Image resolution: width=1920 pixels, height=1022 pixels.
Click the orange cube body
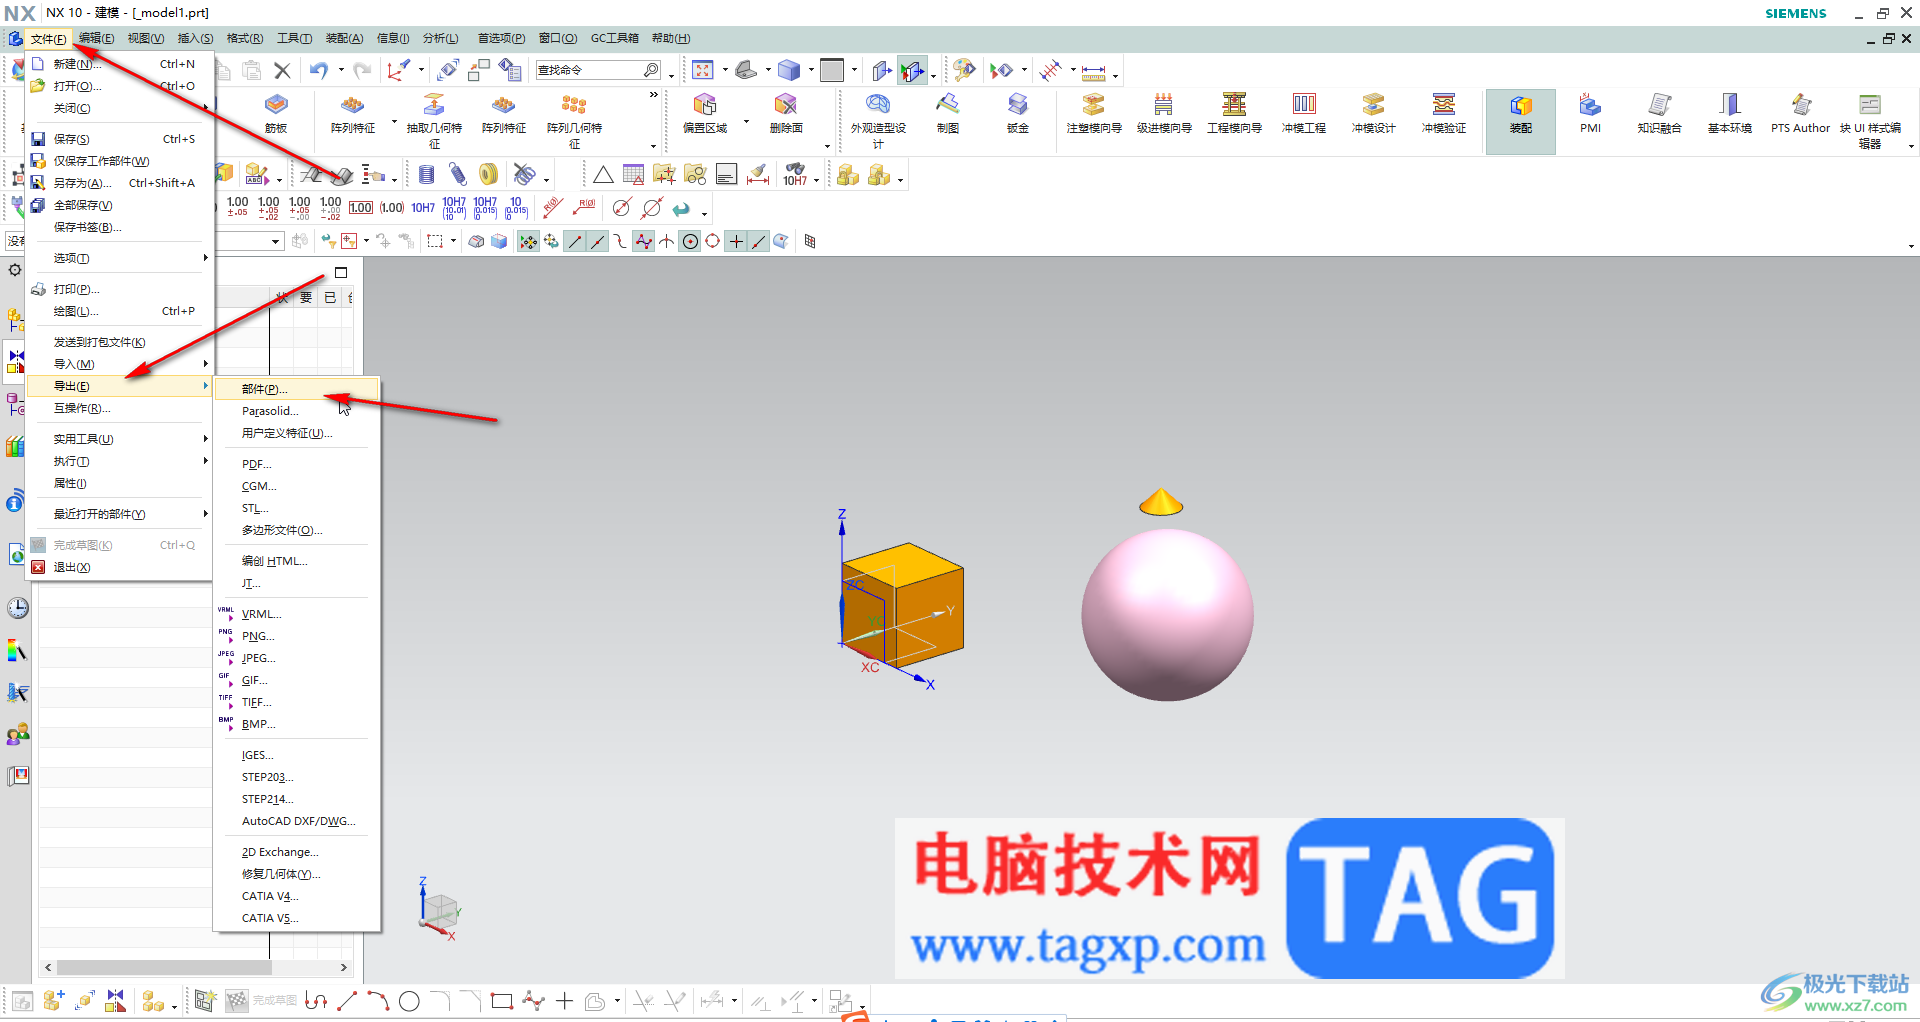coord(904,605)
